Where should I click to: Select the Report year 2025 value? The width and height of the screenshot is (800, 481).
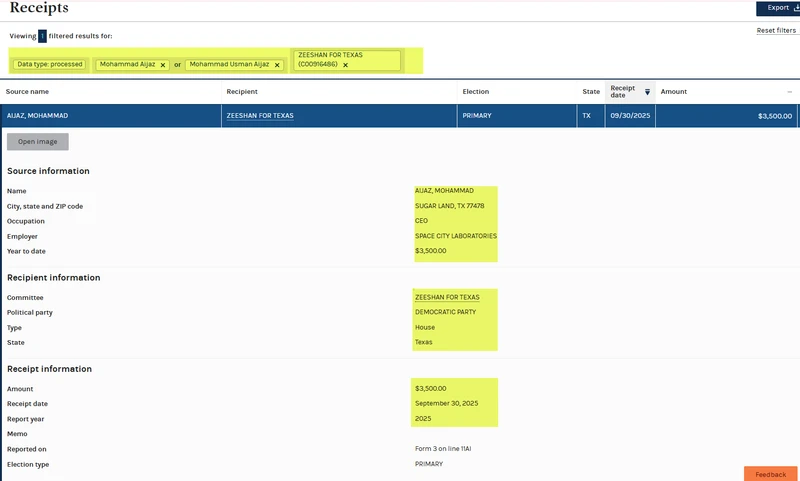pyautogui.click(x=423, y=419)
